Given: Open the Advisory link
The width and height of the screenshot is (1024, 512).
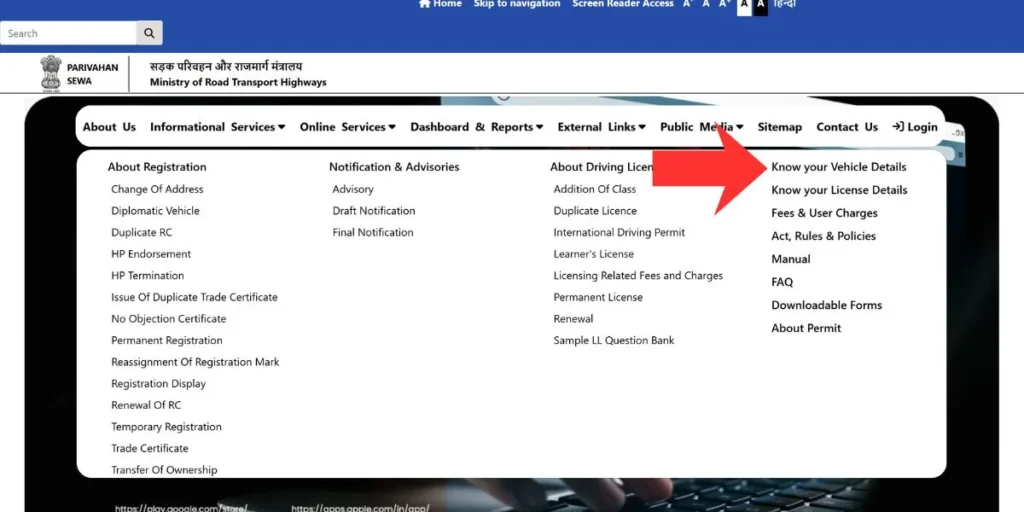Looking at the screenshot, I should (353, 189).
